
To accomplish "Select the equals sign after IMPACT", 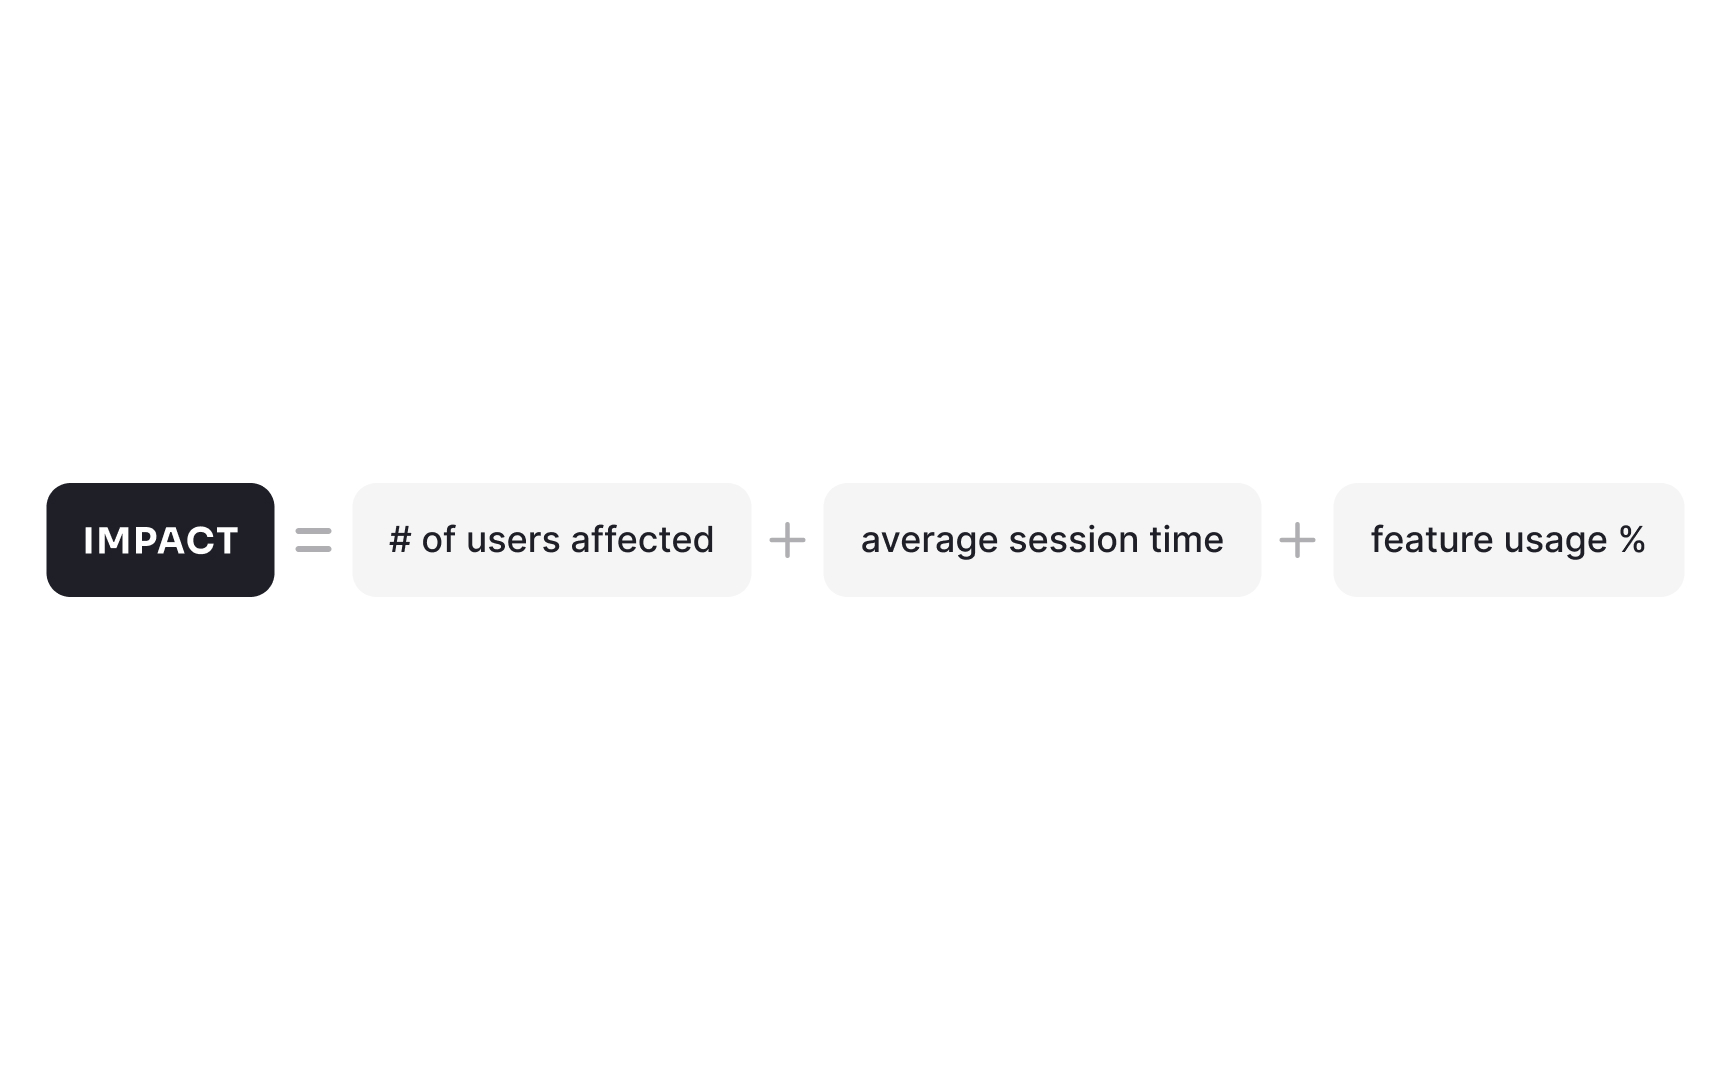I will 314,540.
